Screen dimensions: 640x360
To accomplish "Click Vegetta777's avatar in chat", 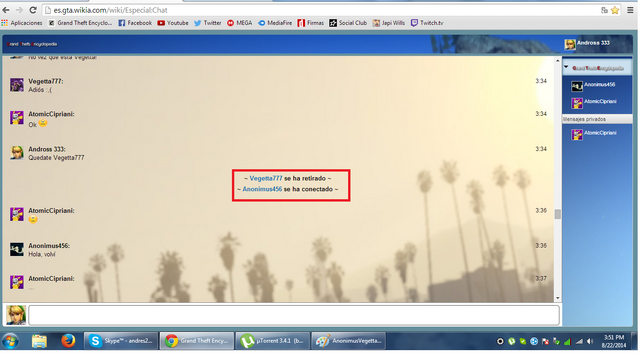I will [17, 84].
